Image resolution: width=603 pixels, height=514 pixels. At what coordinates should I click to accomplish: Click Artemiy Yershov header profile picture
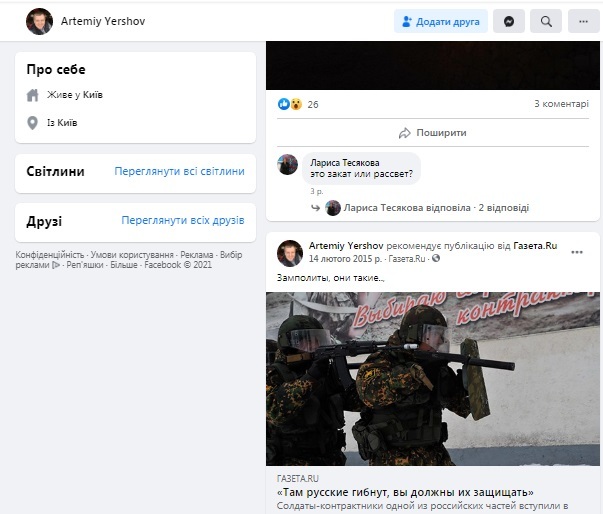[39, 22]
